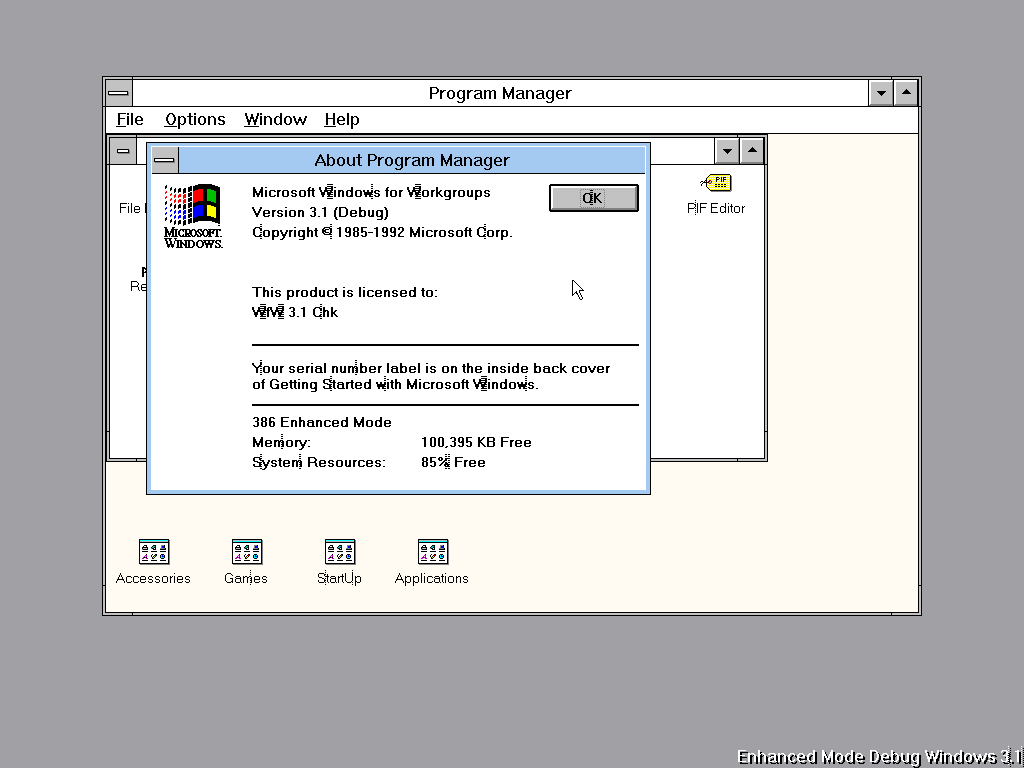Click the '100,395 KB Free' memory value
This screenshot has height=768, width=1024.
(x=476, y=443)
